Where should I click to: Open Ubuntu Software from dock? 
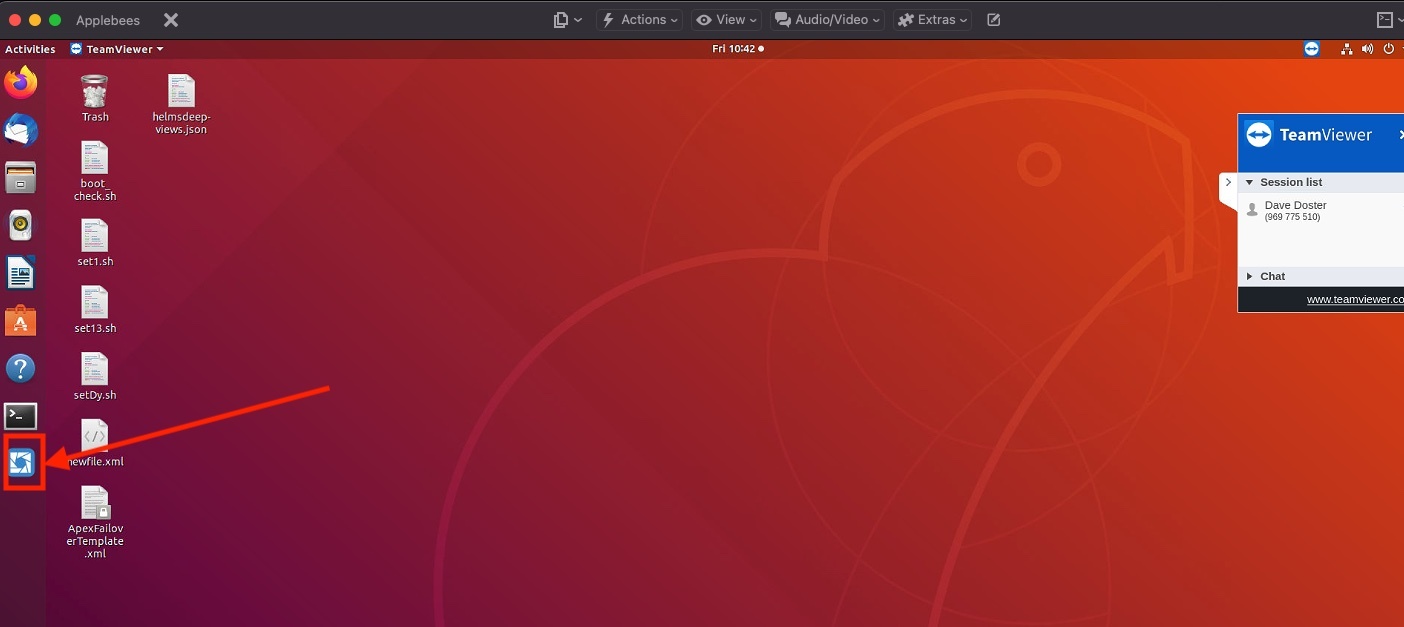(21, 321)
